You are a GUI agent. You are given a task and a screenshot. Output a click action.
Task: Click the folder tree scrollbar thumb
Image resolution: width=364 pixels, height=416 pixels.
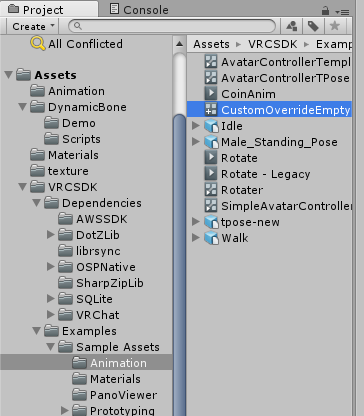click(179, 265)
